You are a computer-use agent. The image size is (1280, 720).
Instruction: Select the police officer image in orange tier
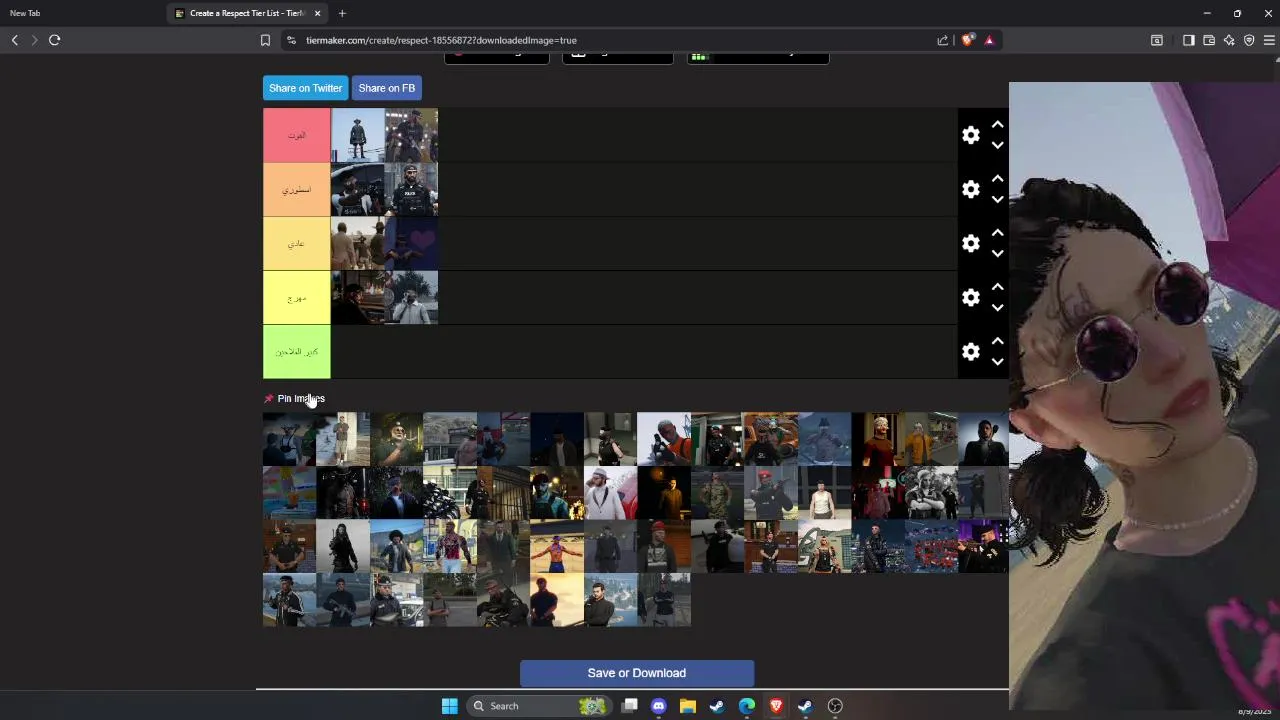pyautogui.click(x=411, y=189)
